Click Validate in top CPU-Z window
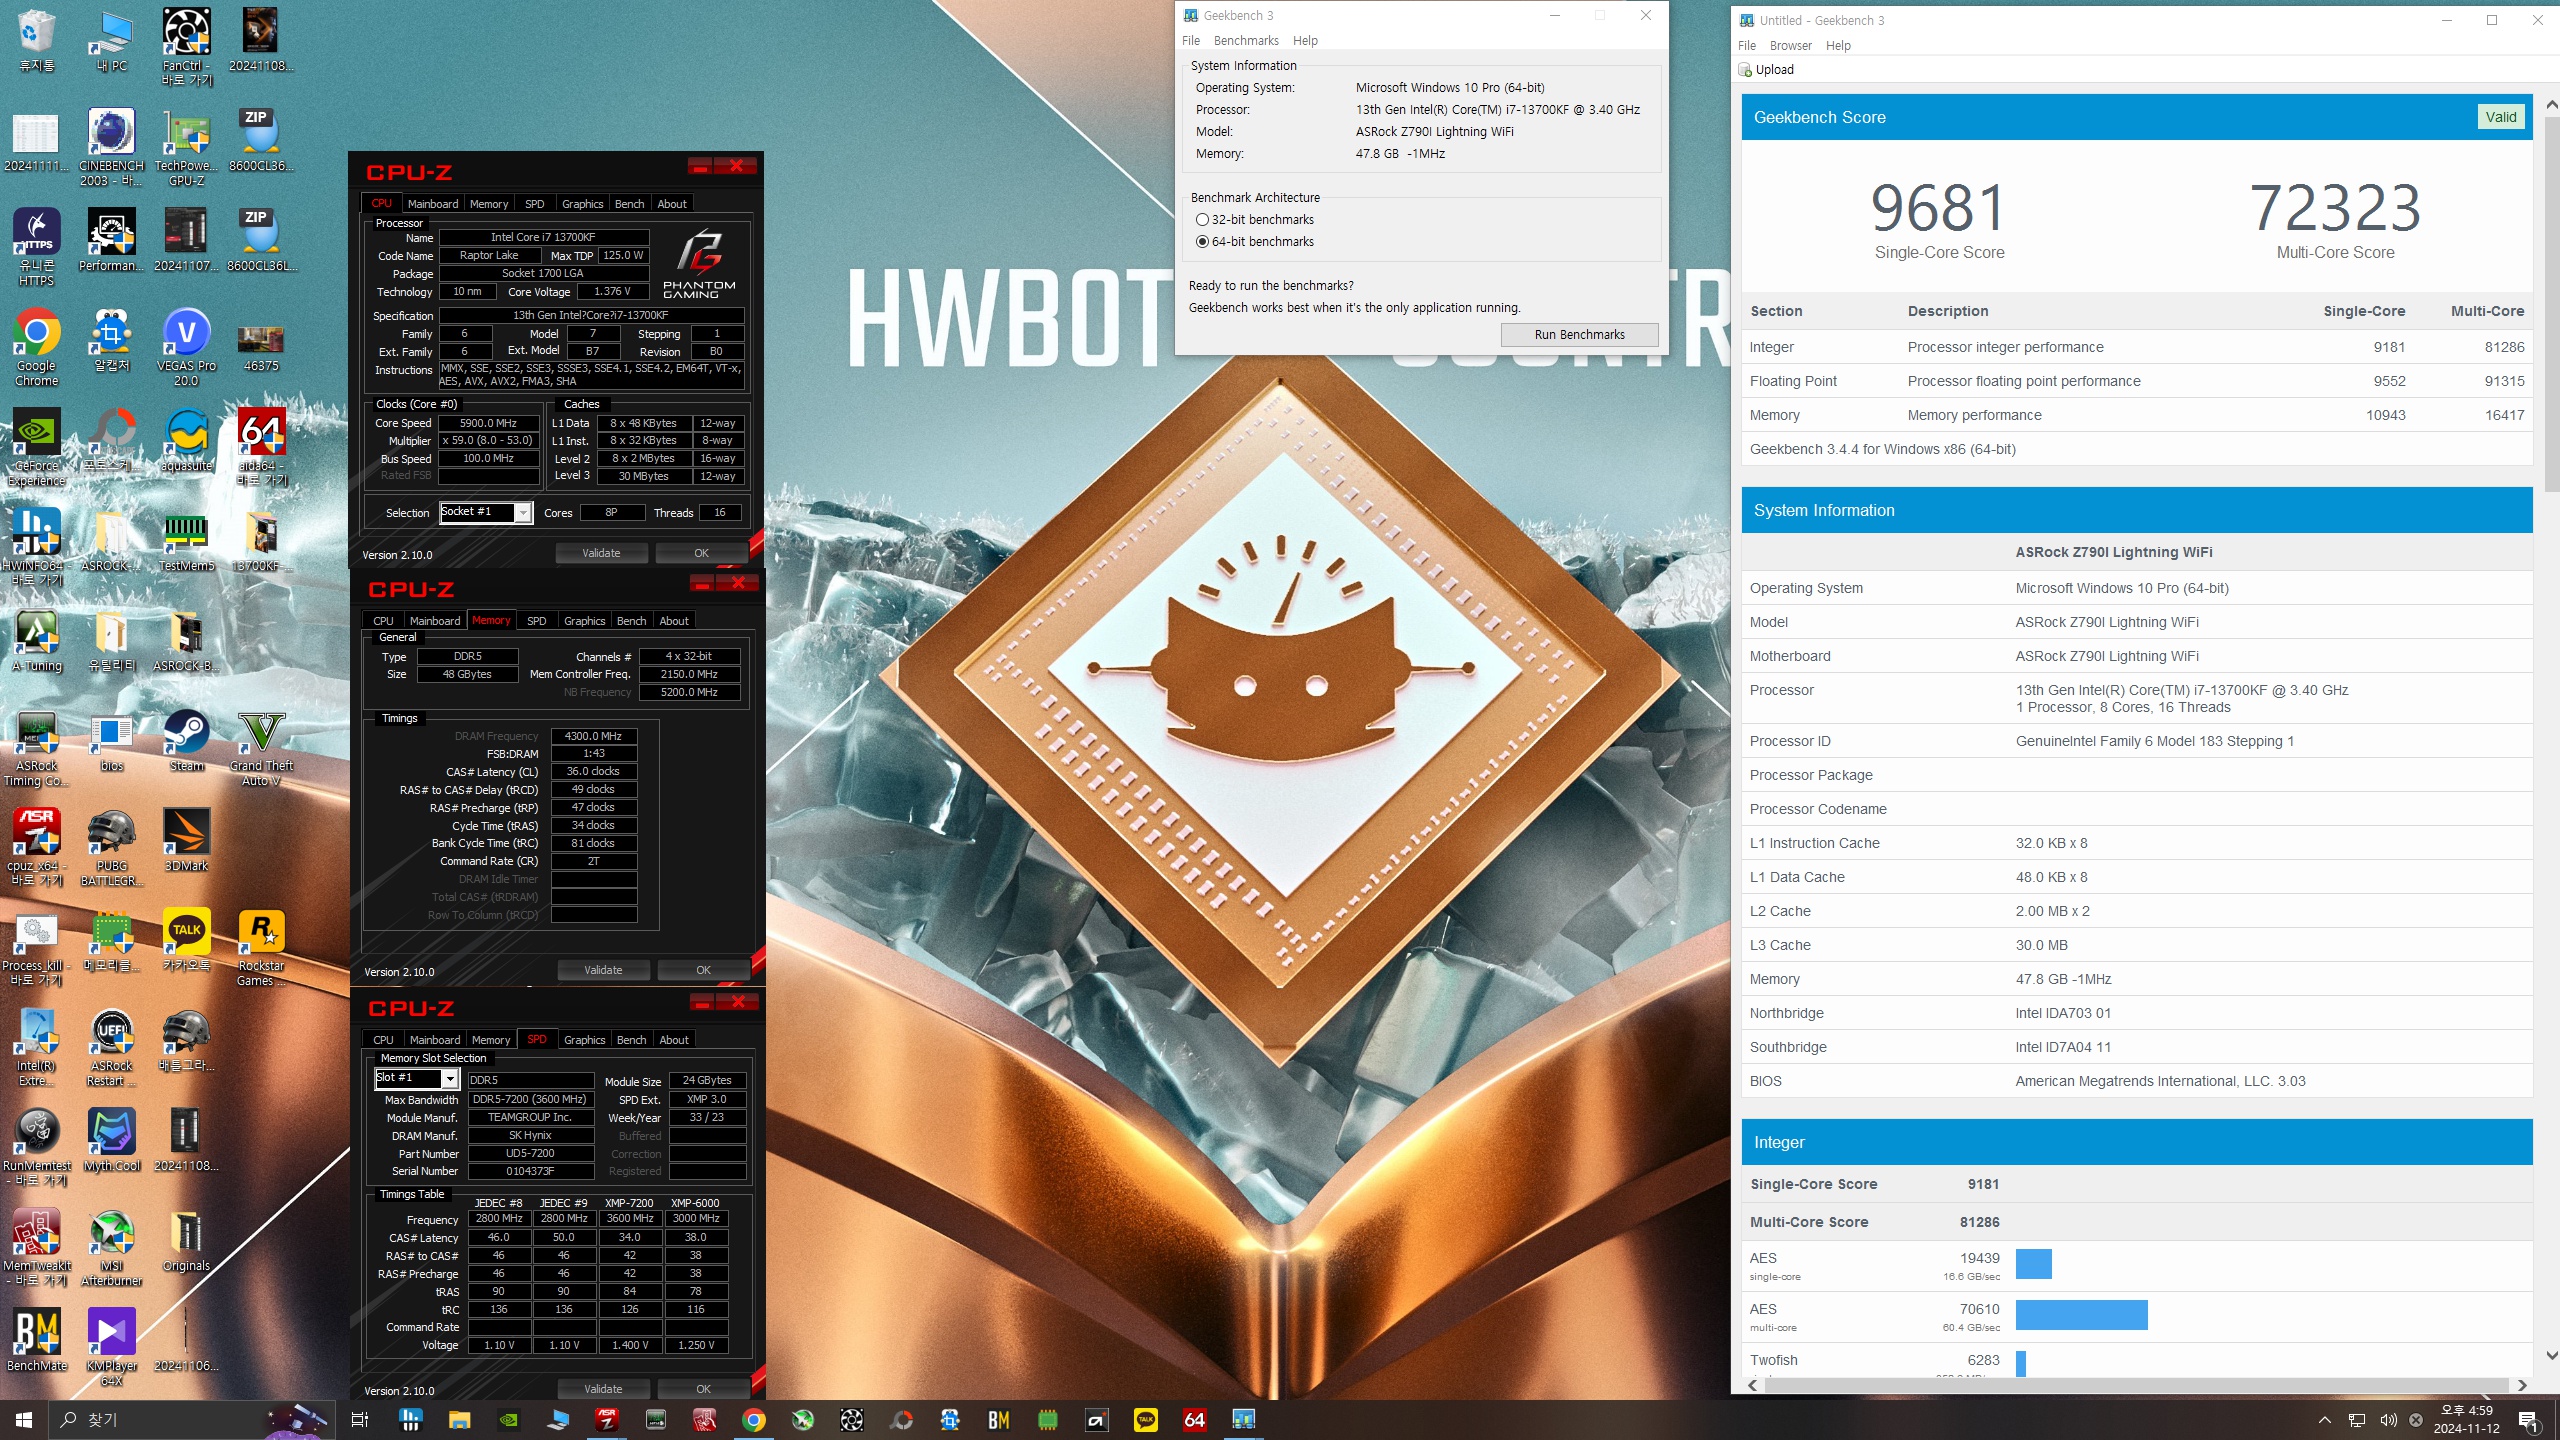Screen dimensions: 2560x1440 [601, 553]
